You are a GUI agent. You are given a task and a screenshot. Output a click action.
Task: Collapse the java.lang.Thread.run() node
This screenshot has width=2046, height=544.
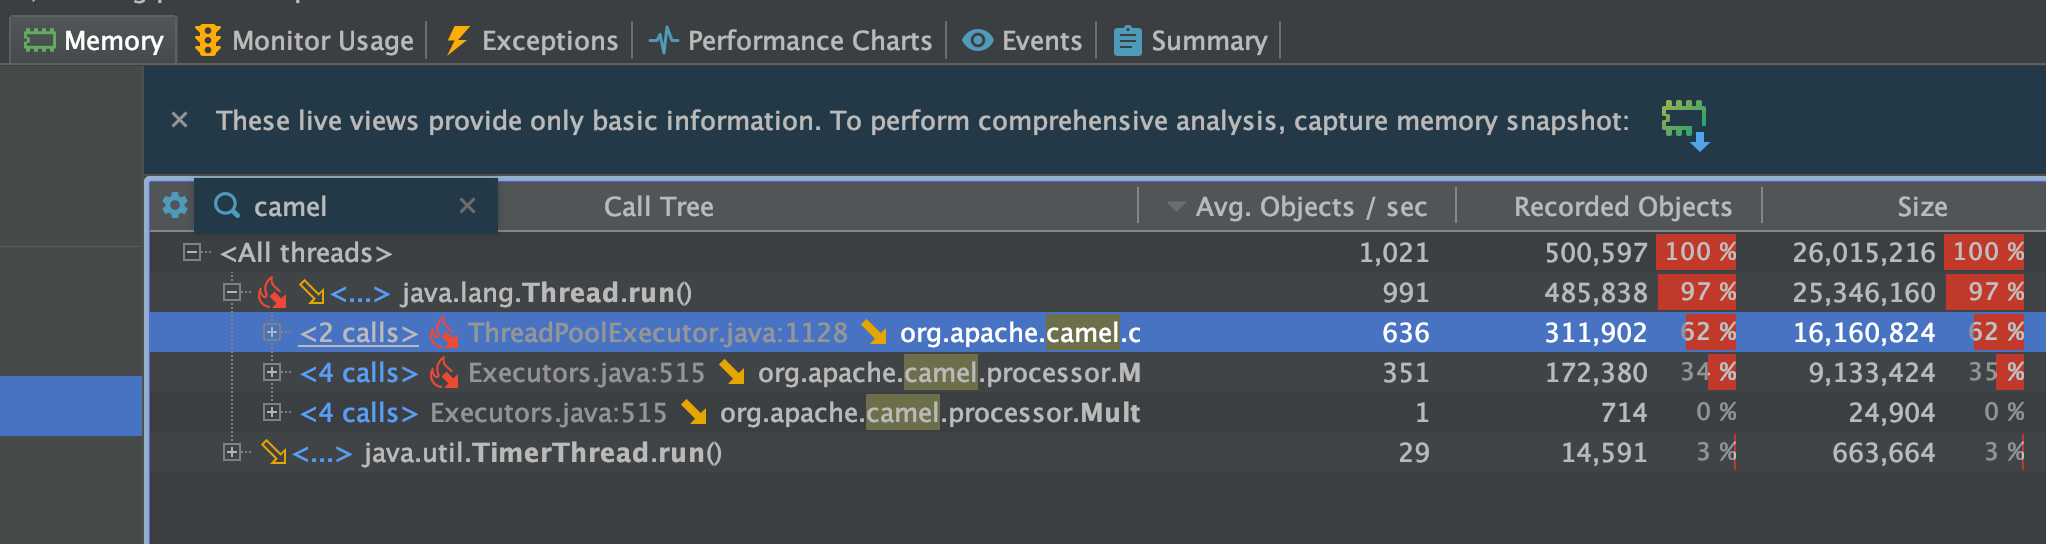point(232,292)
